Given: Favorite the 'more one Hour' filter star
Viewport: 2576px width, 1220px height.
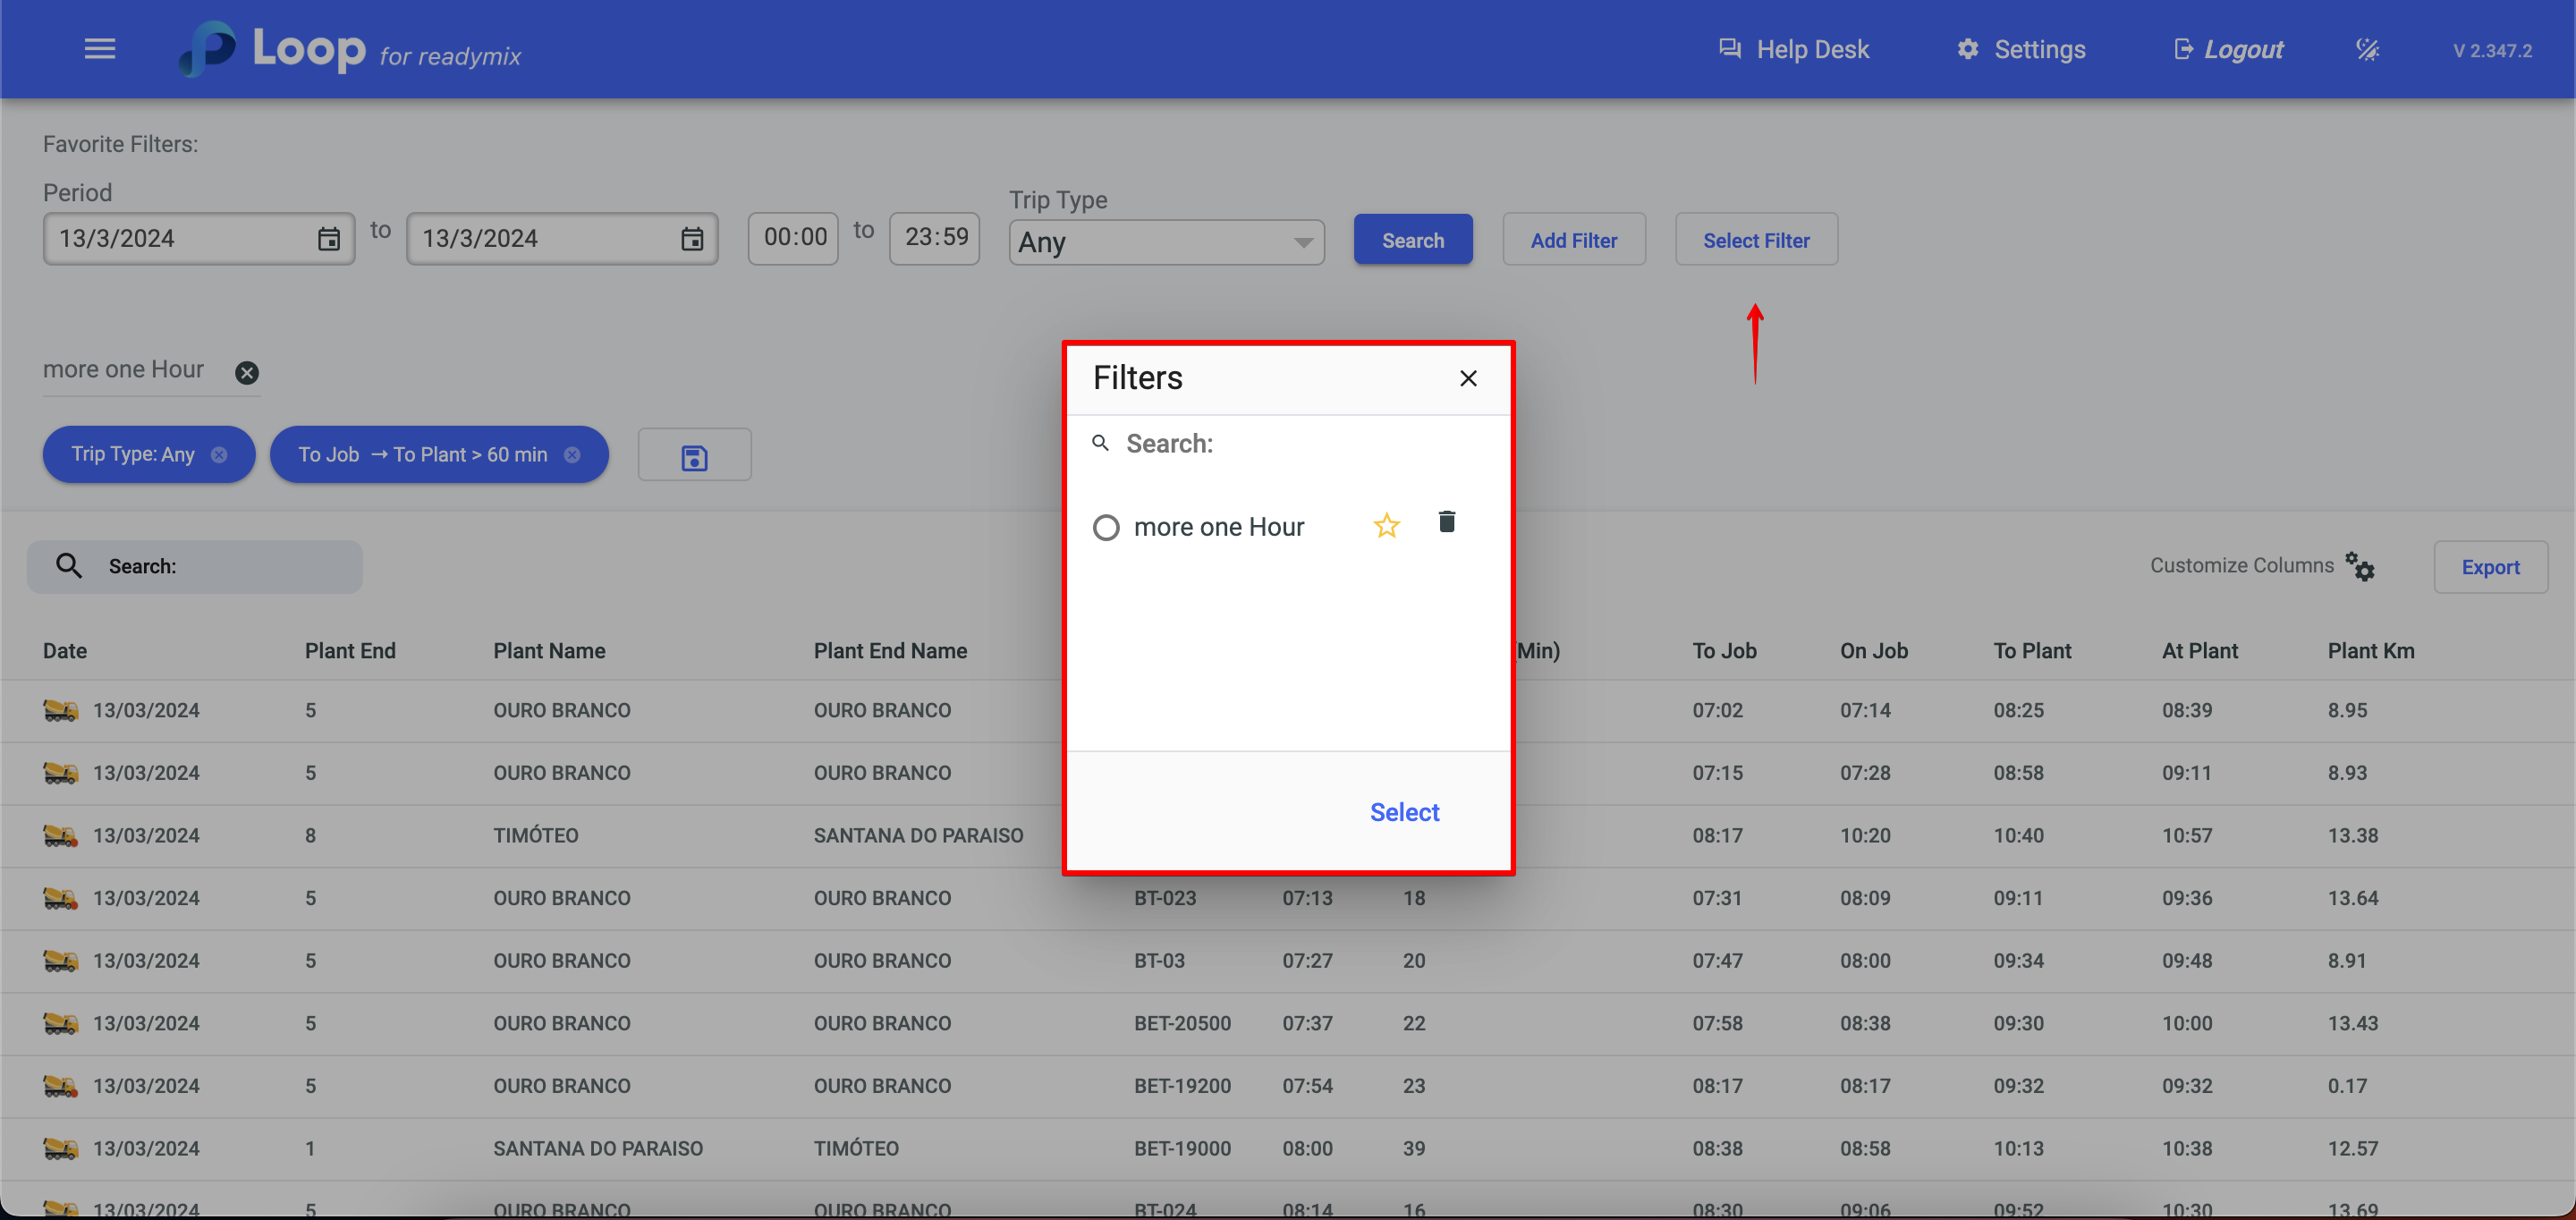Looking at the screenshot, I should pyautogui.click(x=1386, y=525).
